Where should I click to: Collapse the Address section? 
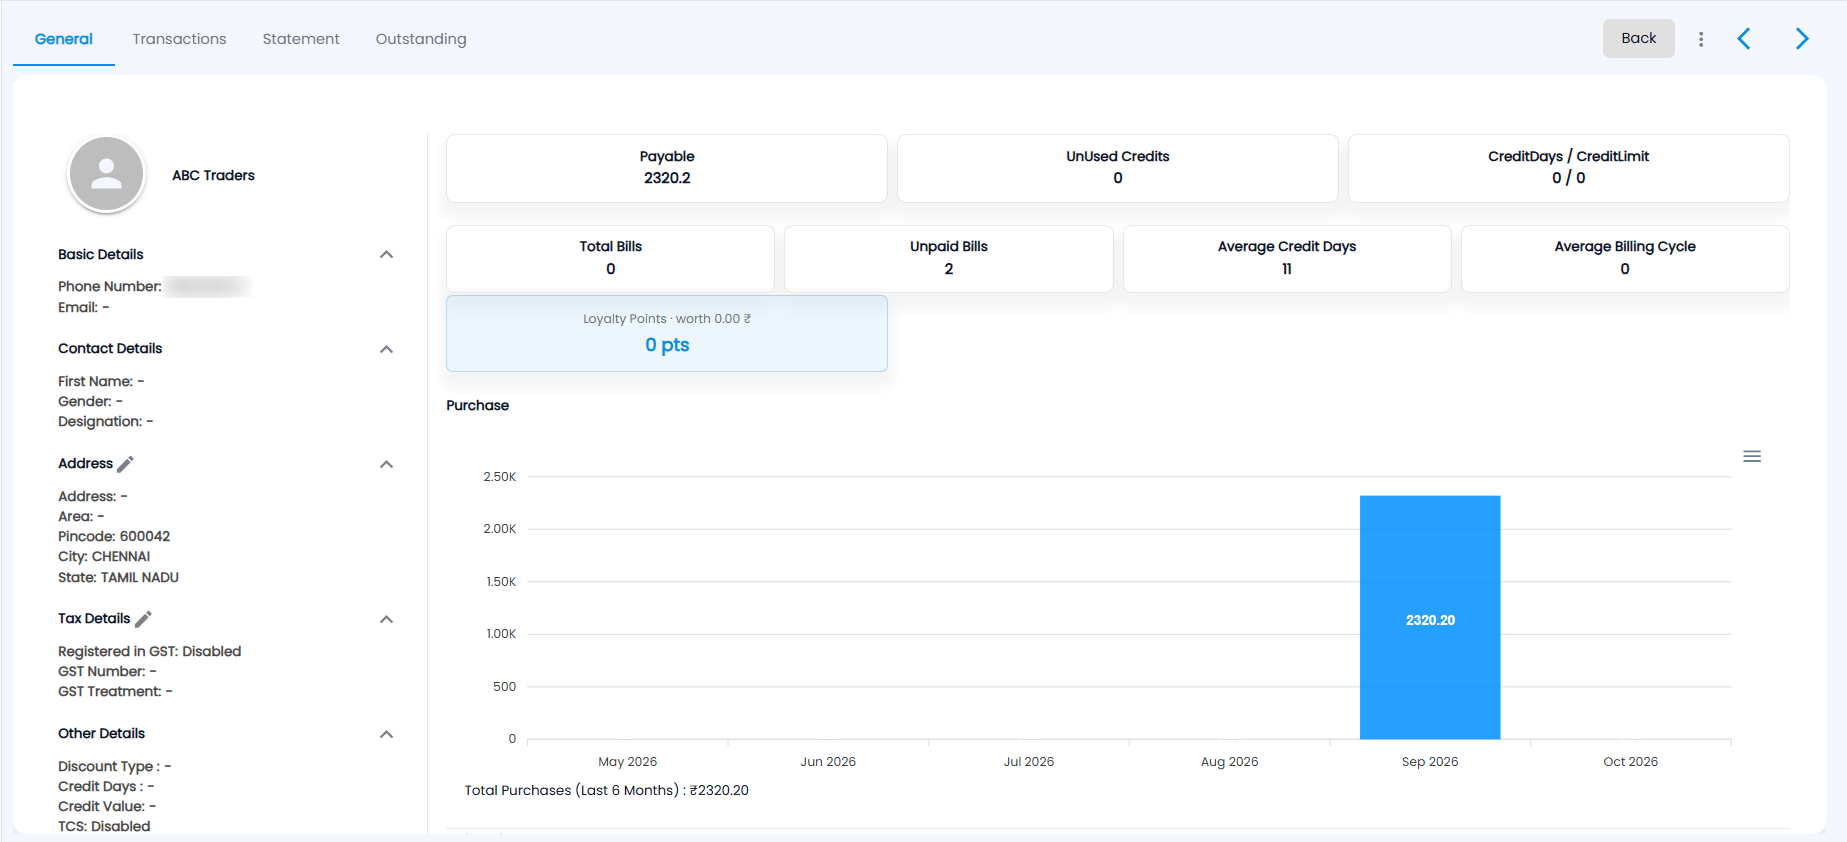coord(387,464)
